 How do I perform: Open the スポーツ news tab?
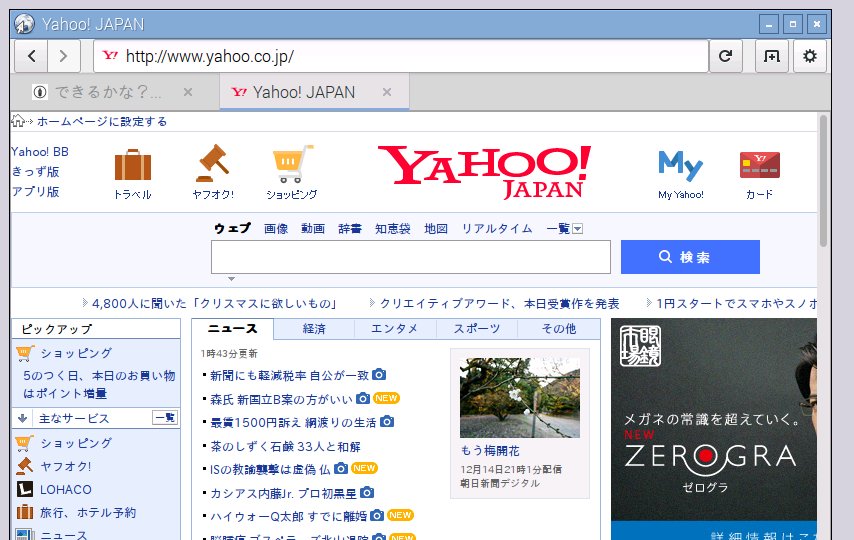(x=477, y=329)
